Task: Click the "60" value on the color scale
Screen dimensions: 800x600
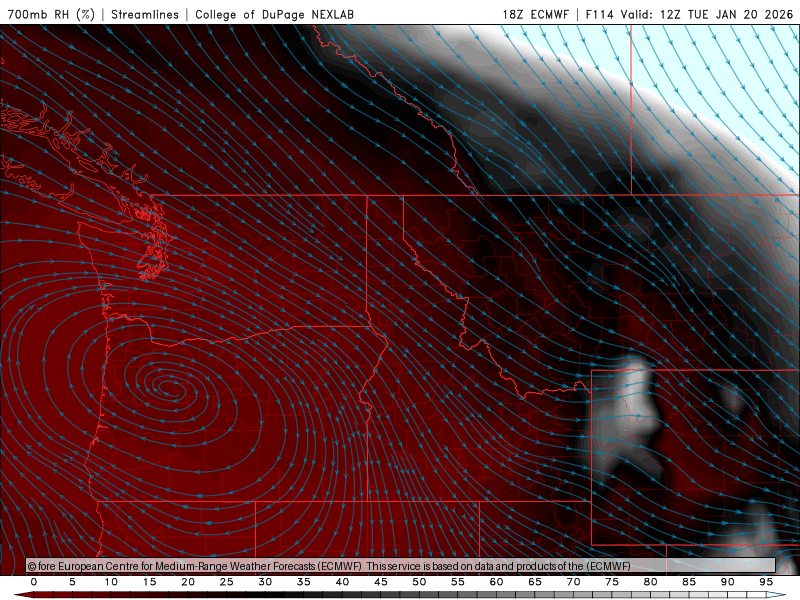Action: (x=496, y=582)
